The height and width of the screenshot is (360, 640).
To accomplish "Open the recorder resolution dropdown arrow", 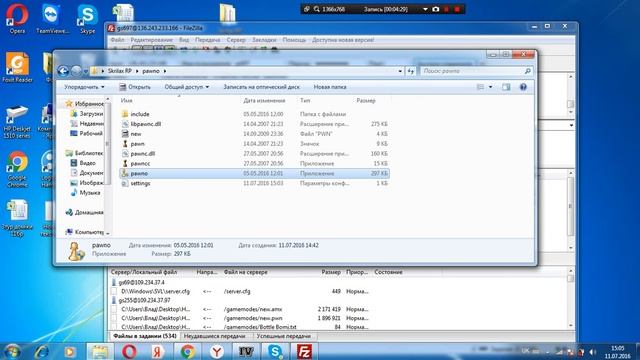I will point(425,9).
